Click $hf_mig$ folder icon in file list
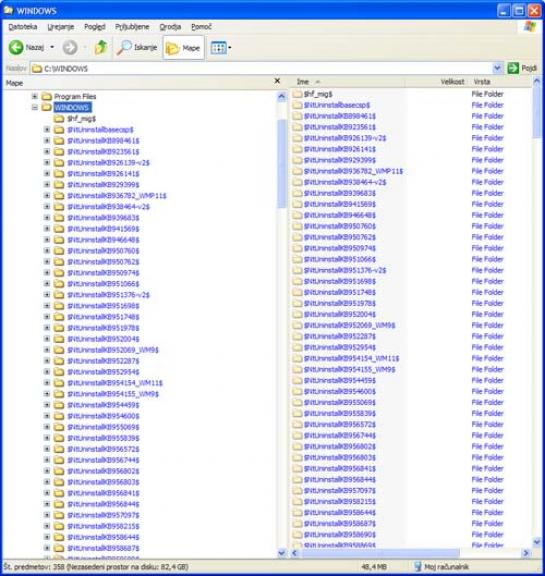 coord(297,94)
